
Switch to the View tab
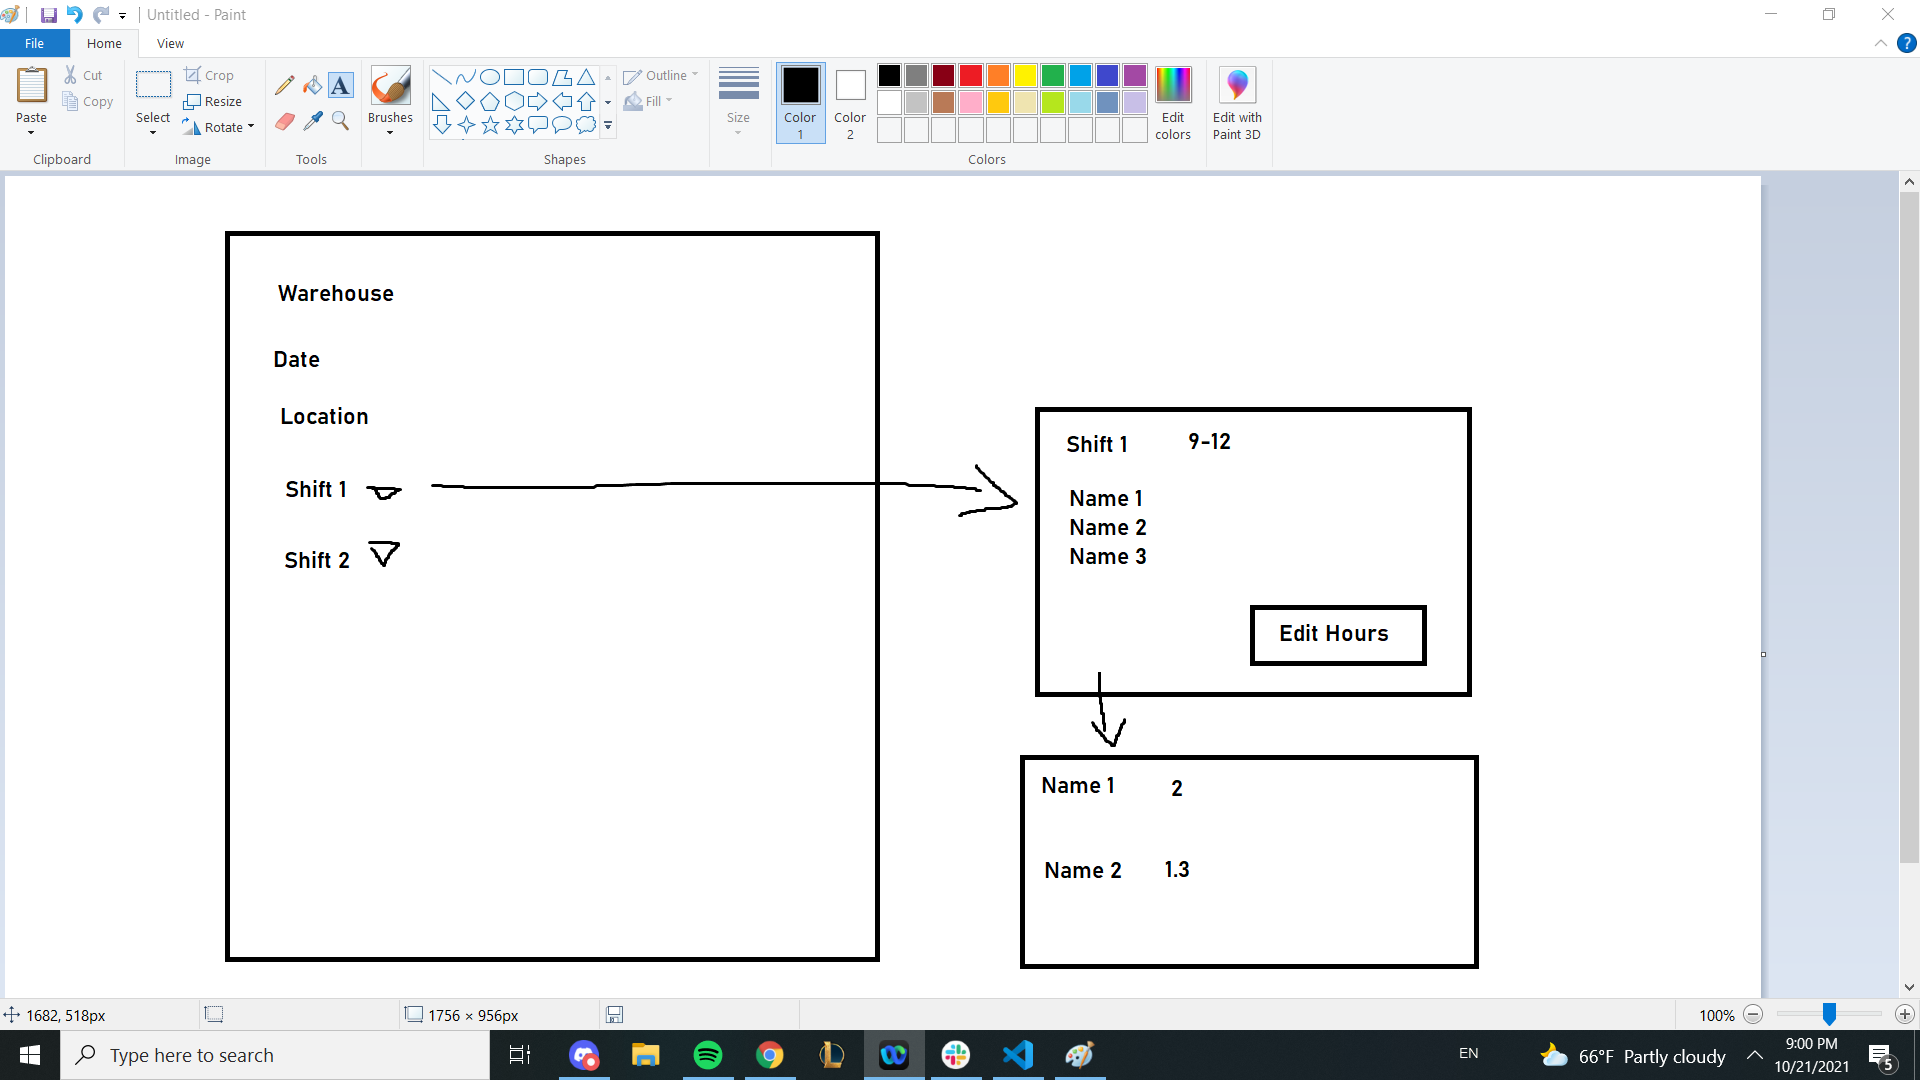(x=170, y=43)
